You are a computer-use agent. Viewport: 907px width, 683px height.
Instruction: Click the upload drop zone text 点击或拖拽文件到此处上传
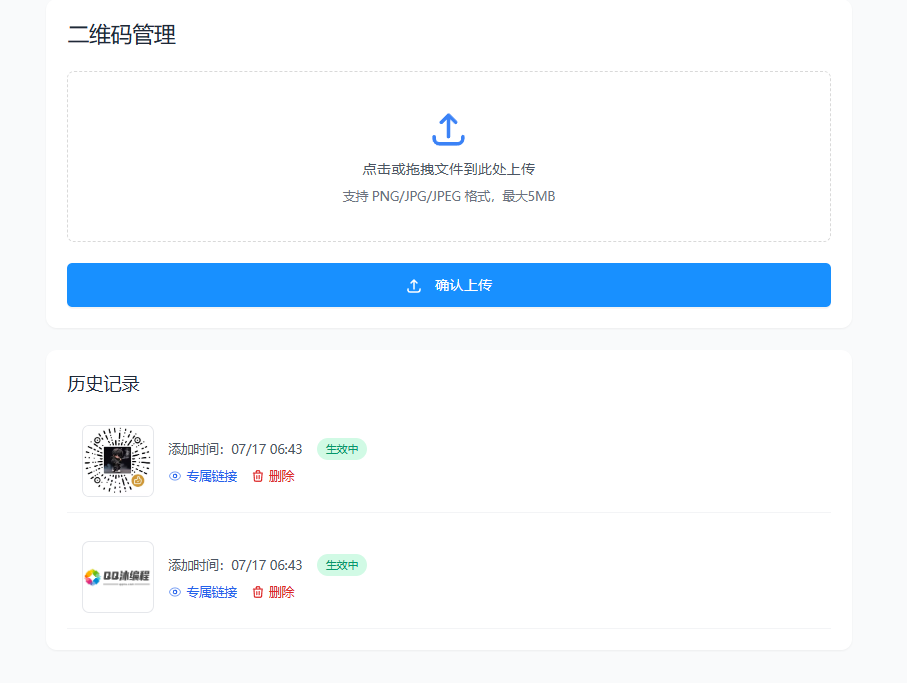[x=448, y=169]
